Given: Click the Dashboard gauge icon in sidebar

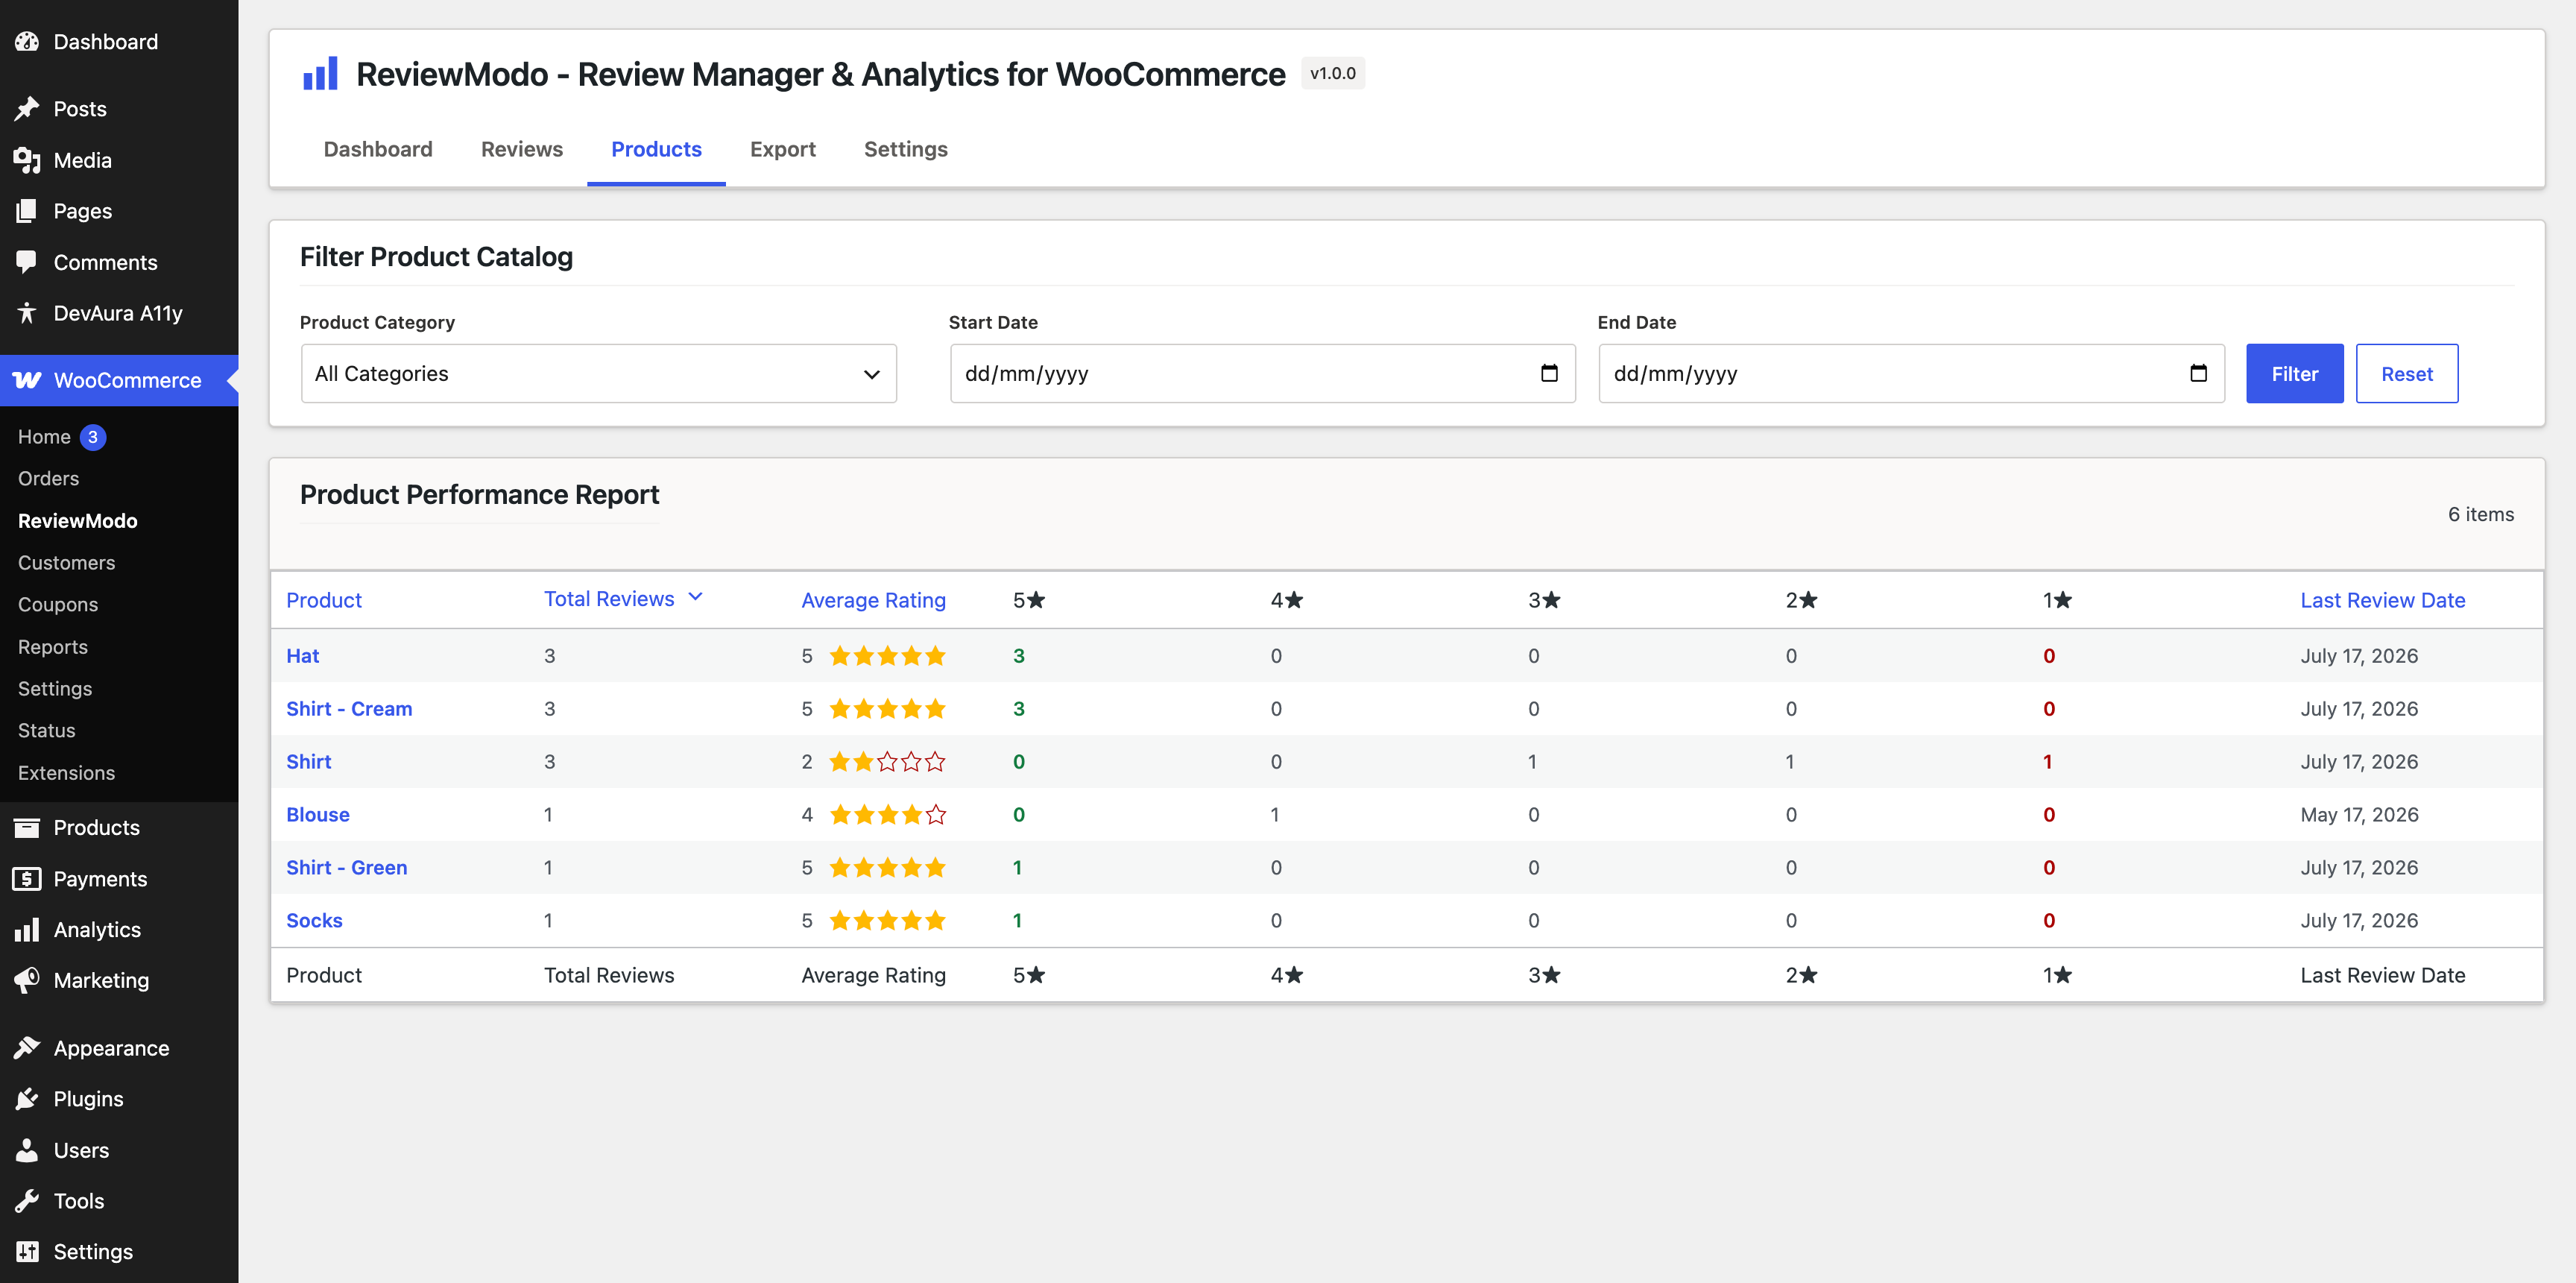Looking at the screenshot, I should click(27, 42).
